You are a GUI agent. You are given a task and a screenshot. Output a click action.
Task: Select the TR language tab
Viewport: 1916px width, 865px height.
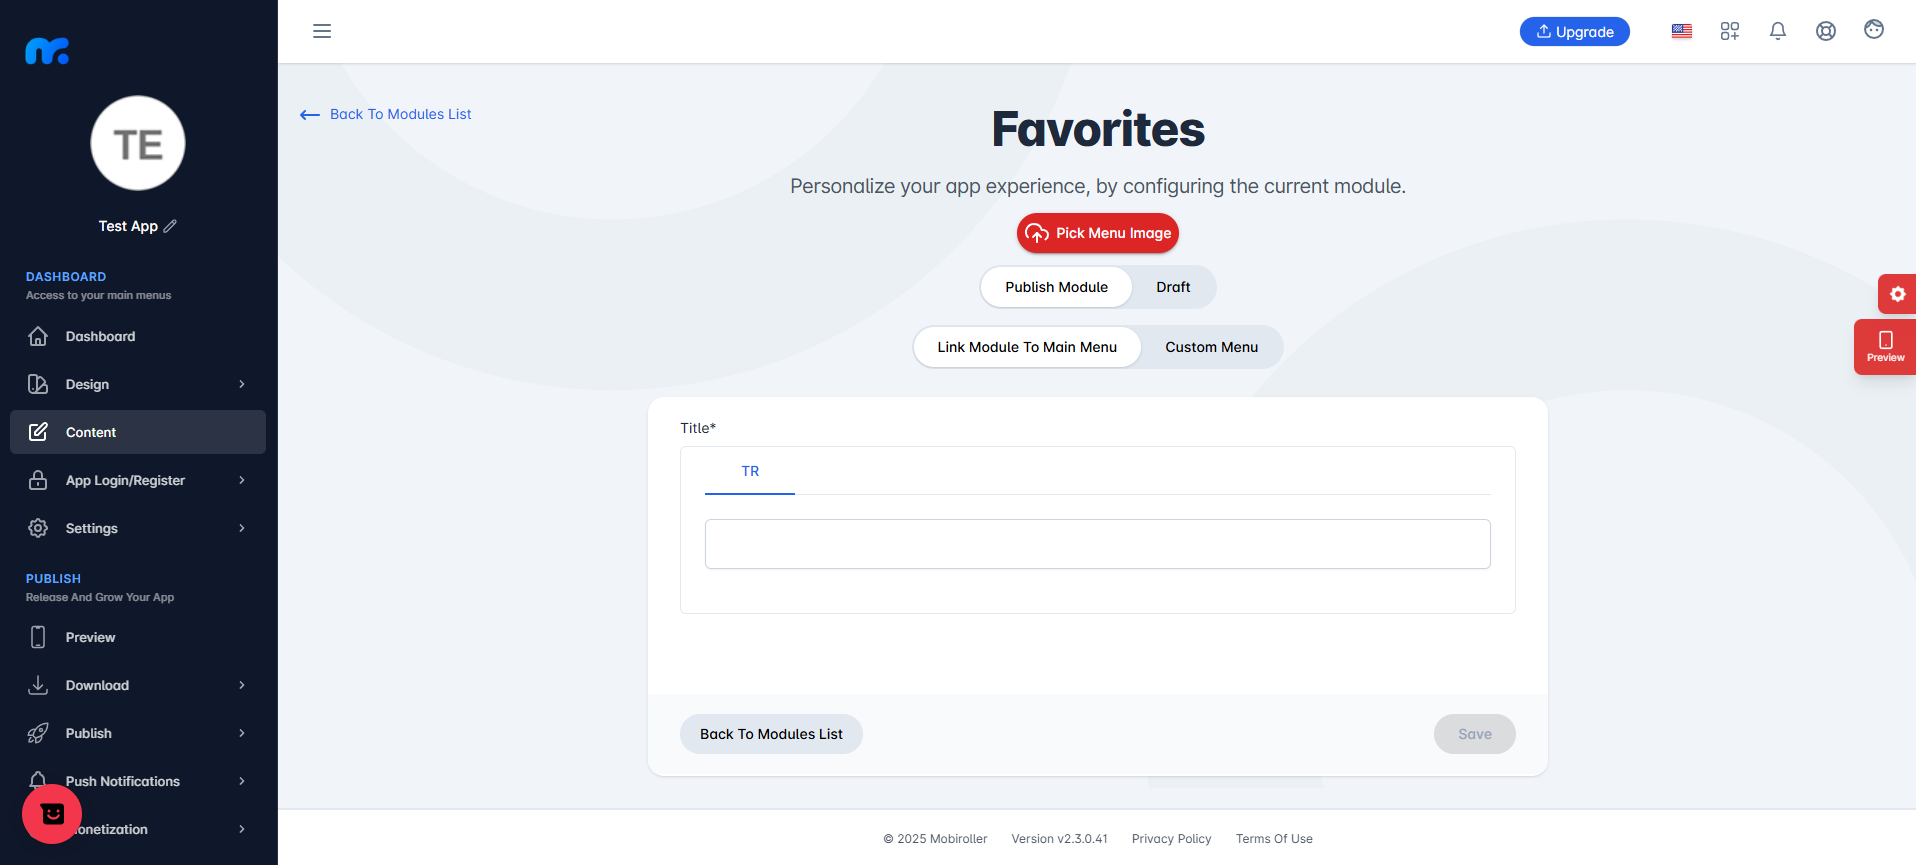(x=750, y=471)
